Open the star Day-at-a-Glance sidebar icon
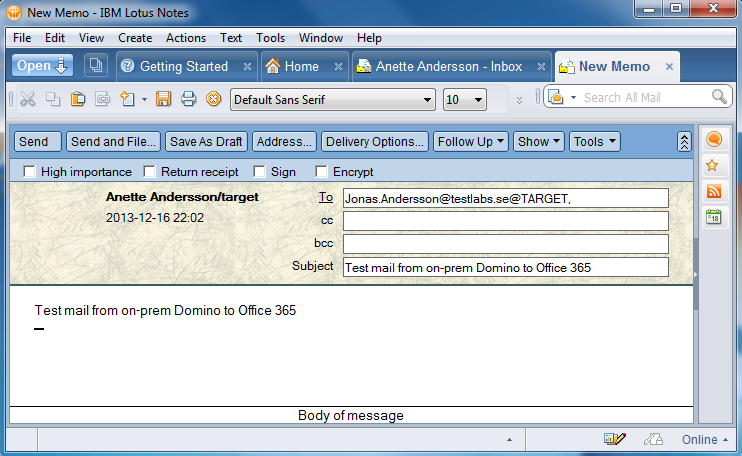 click(712, 165)
